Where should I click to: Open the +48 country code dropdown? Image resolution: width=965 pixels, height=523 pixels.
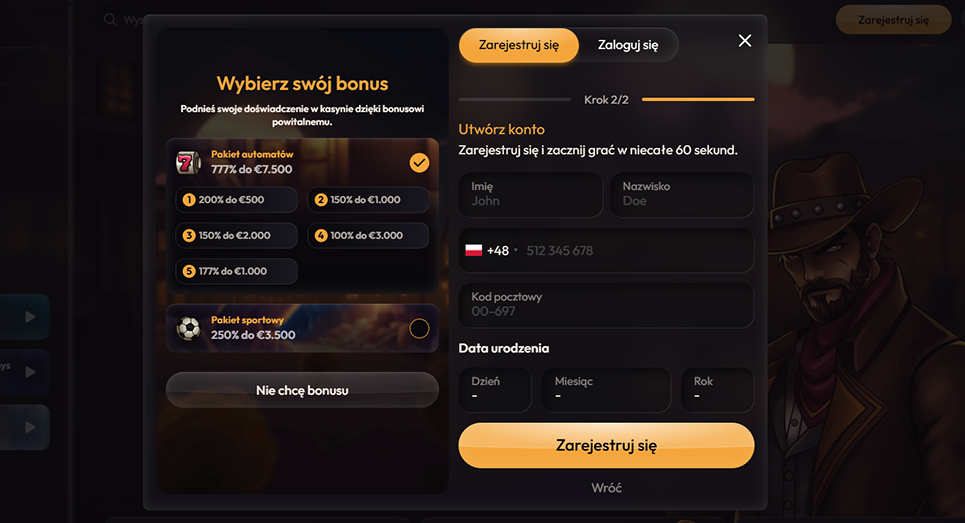point(502,250)
